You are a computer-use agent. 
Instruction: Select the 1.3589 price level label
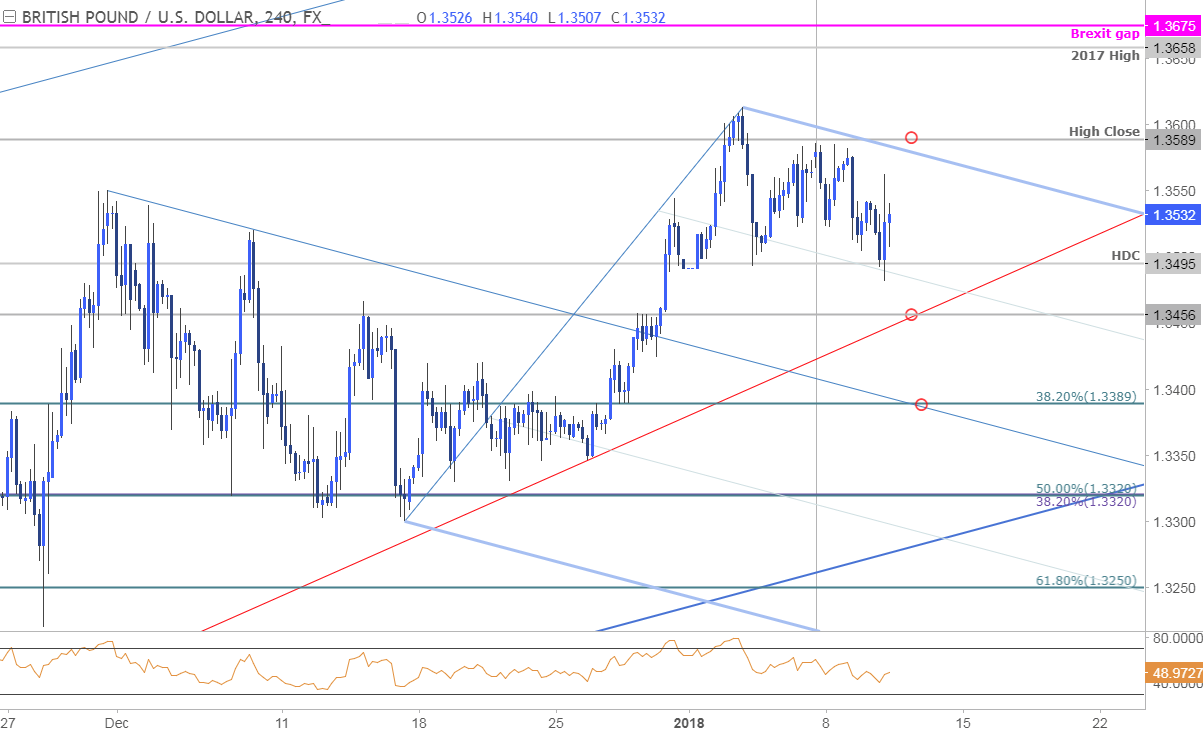(1174, 140)
